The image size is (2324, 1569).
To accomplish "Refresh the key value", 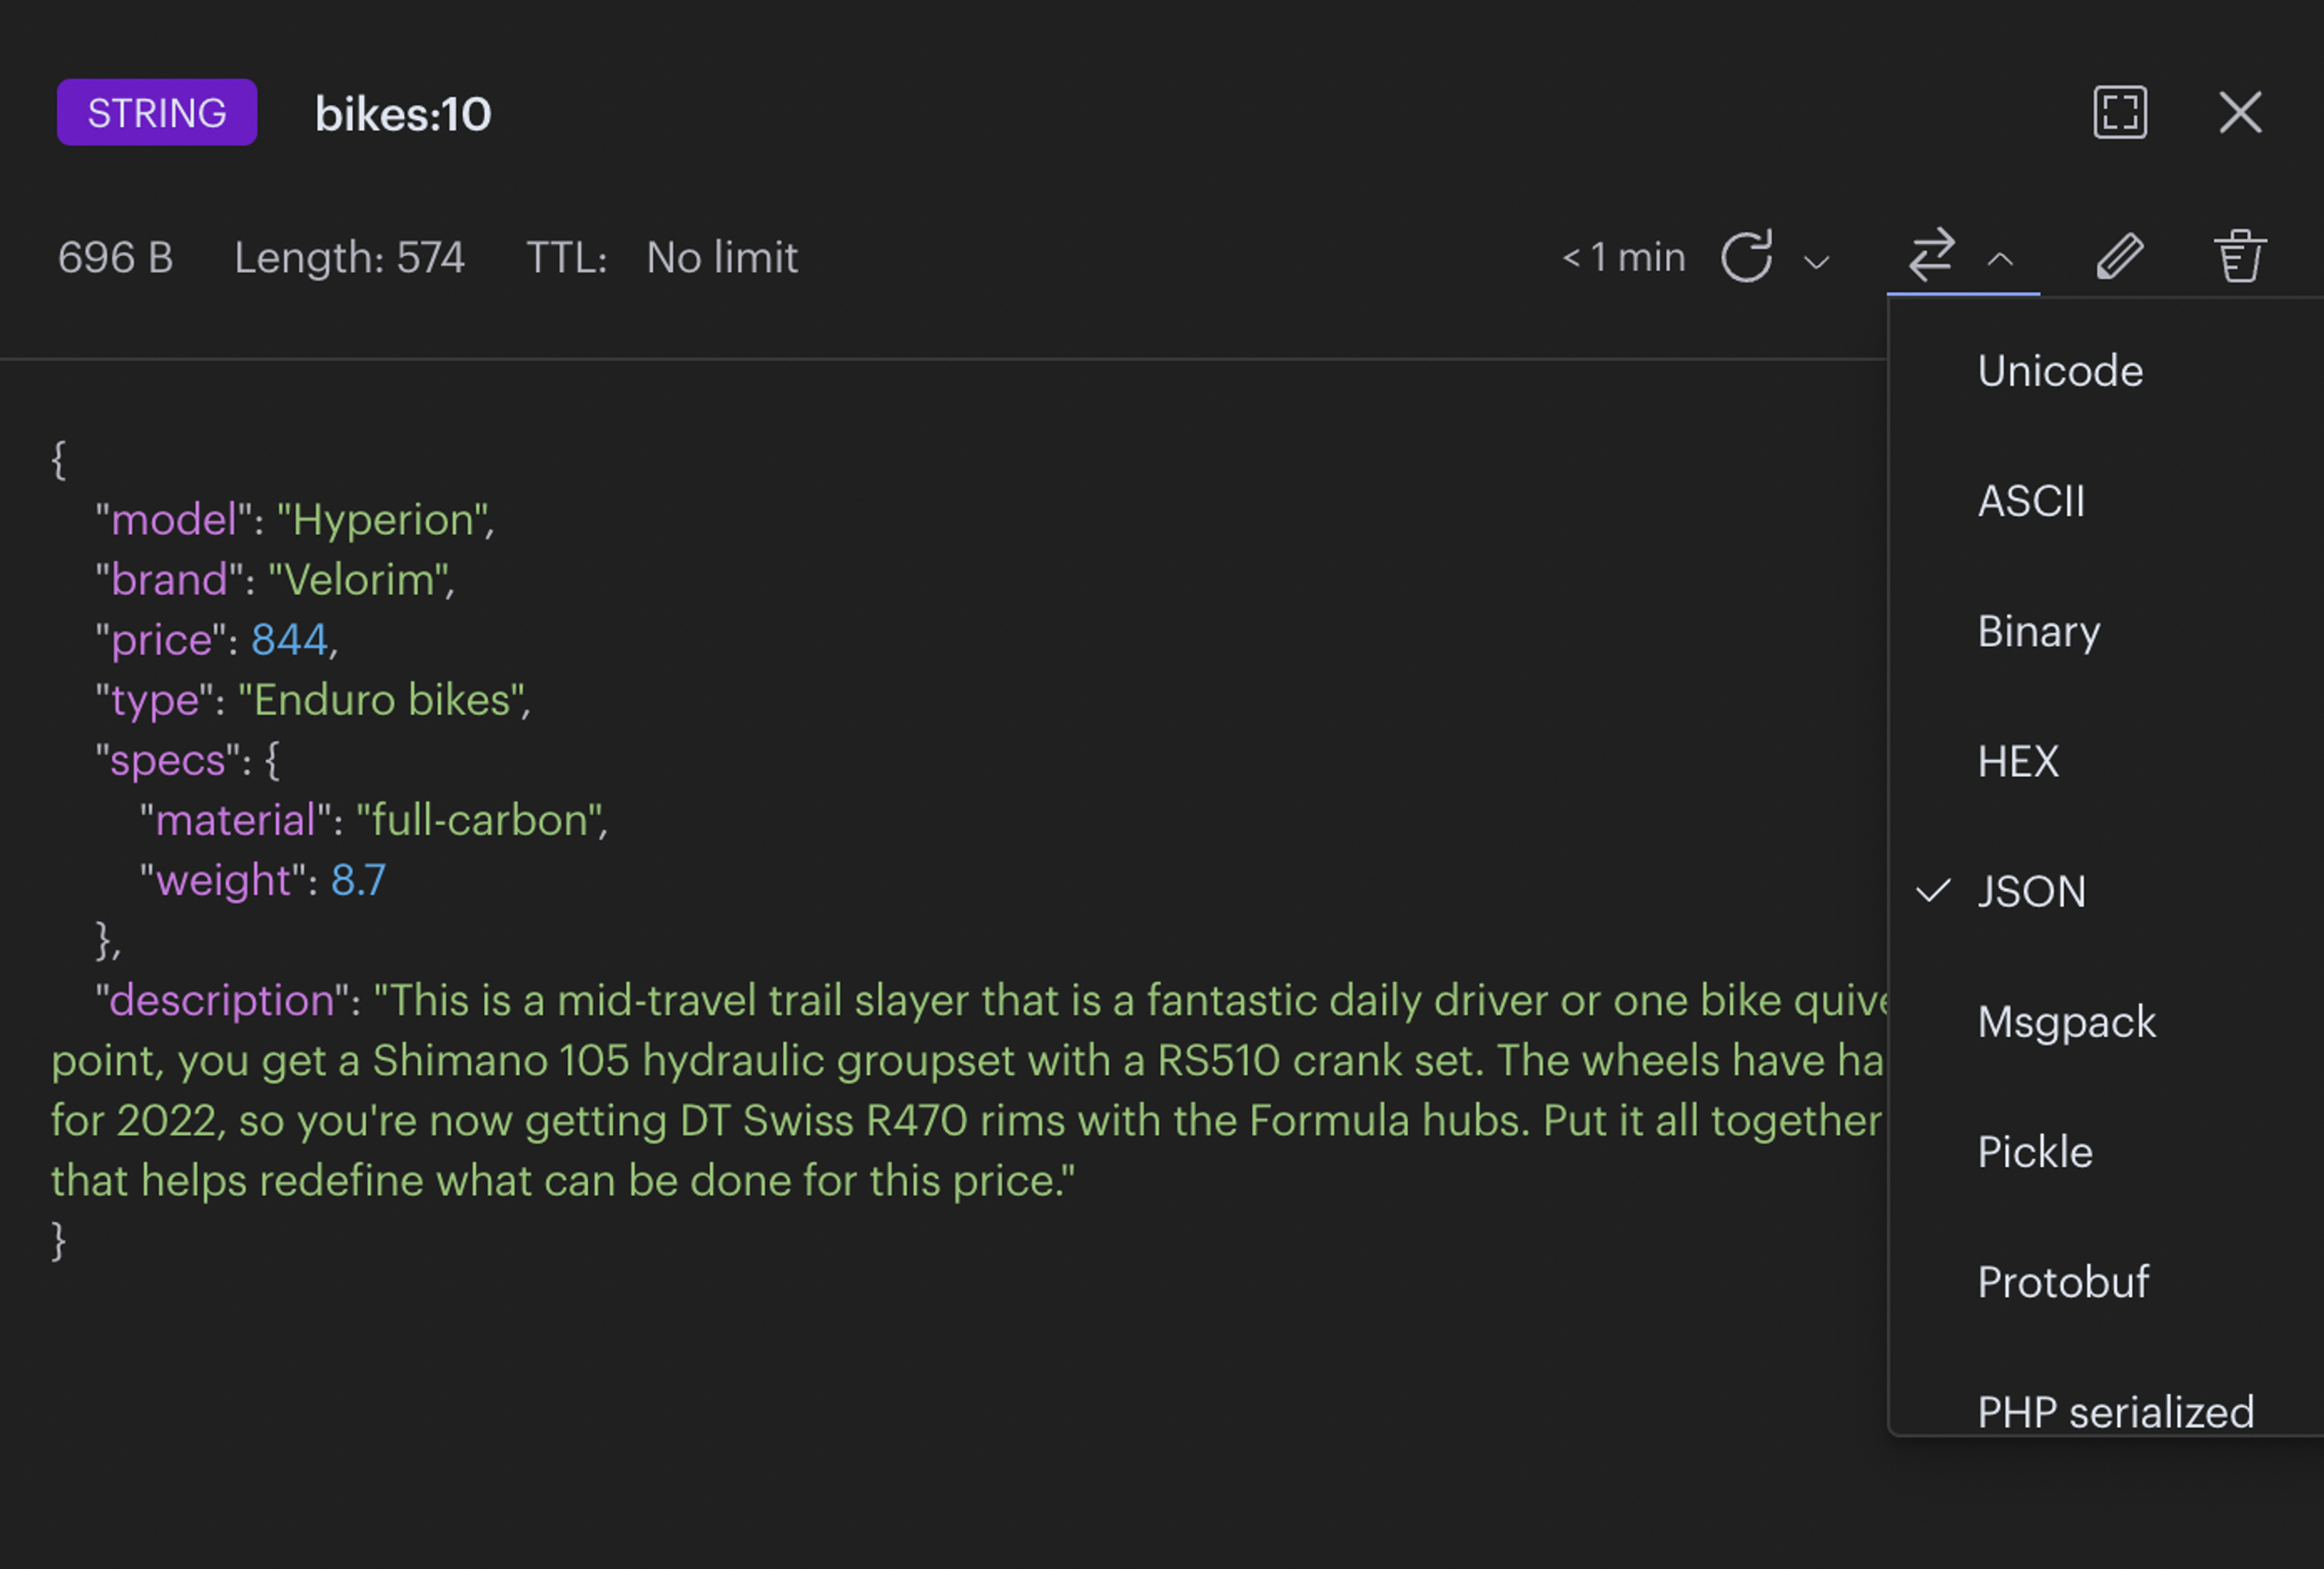I will point(1746,257).
